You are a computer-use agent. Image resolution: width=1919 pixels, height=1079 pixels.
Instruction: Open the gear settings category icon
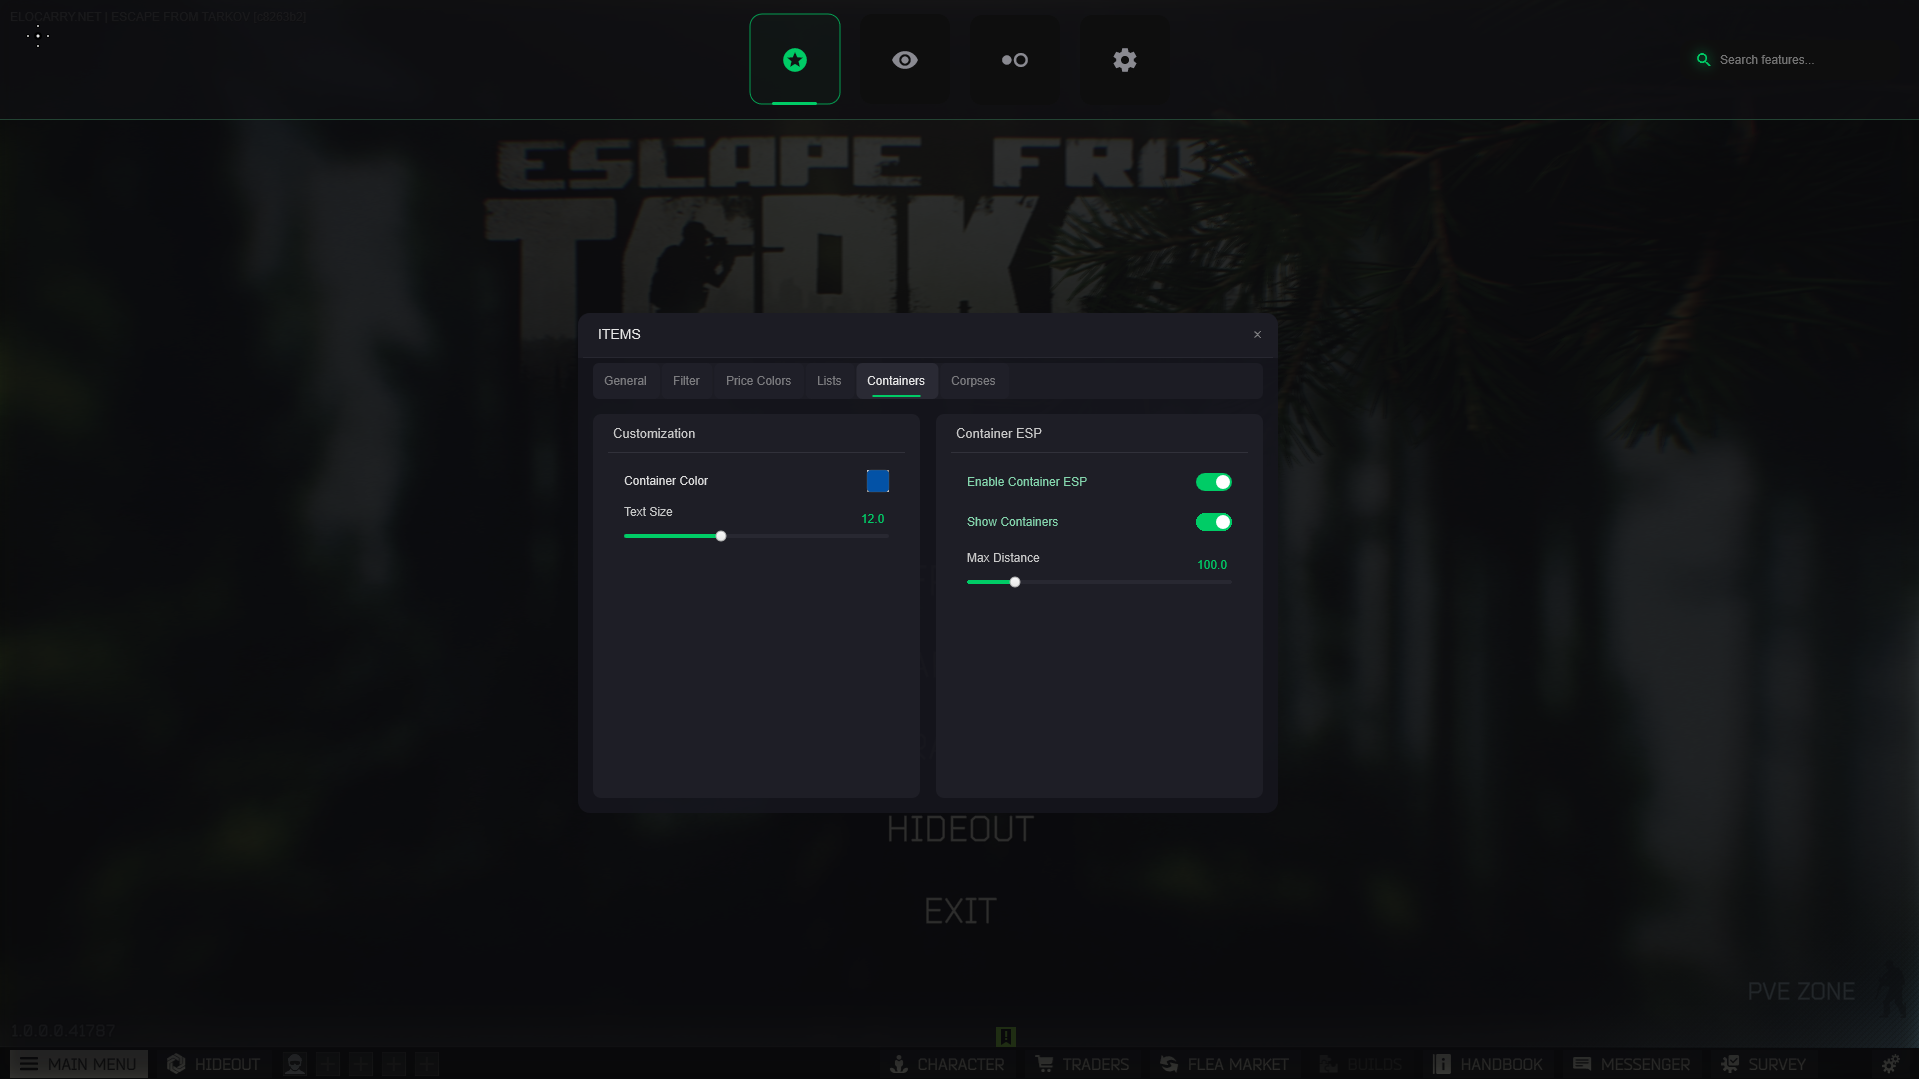pos(1124,60)
